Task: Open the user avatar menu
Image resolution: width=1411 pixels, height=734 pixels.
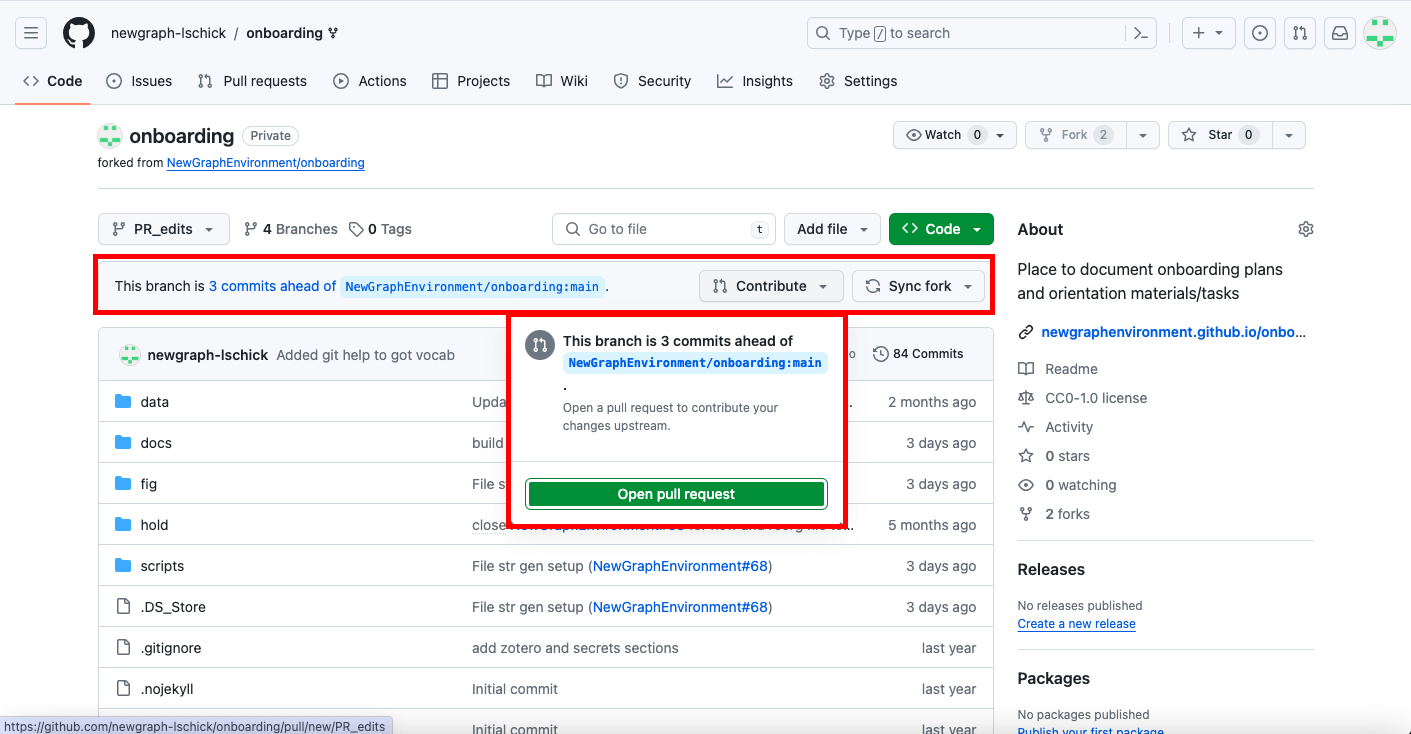Action: click(x=1380, y=33)
